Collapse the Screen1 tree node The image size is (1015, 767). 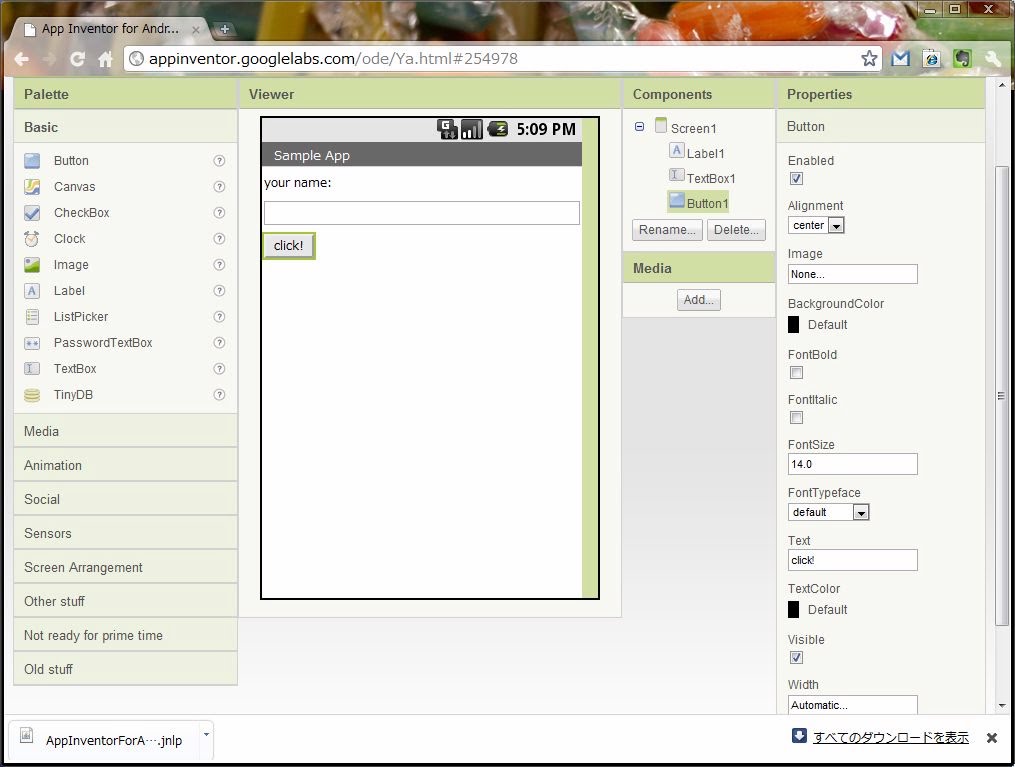[640, 127]
